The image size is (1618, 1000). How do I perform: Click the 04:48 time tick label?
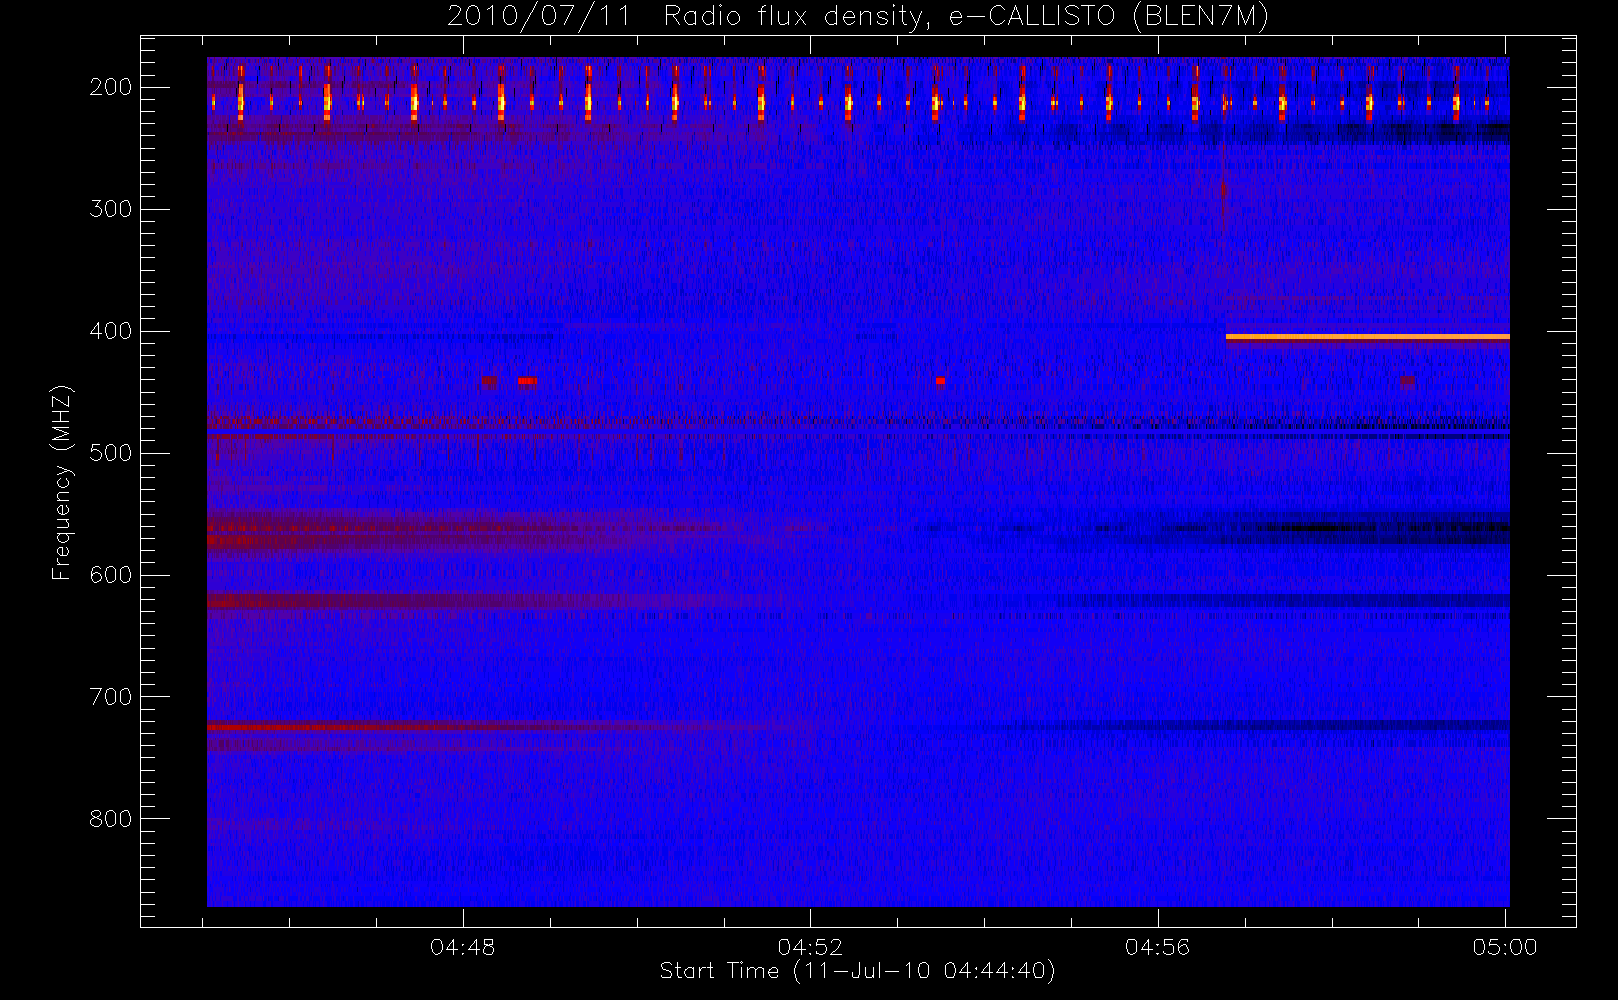(463, 947)
